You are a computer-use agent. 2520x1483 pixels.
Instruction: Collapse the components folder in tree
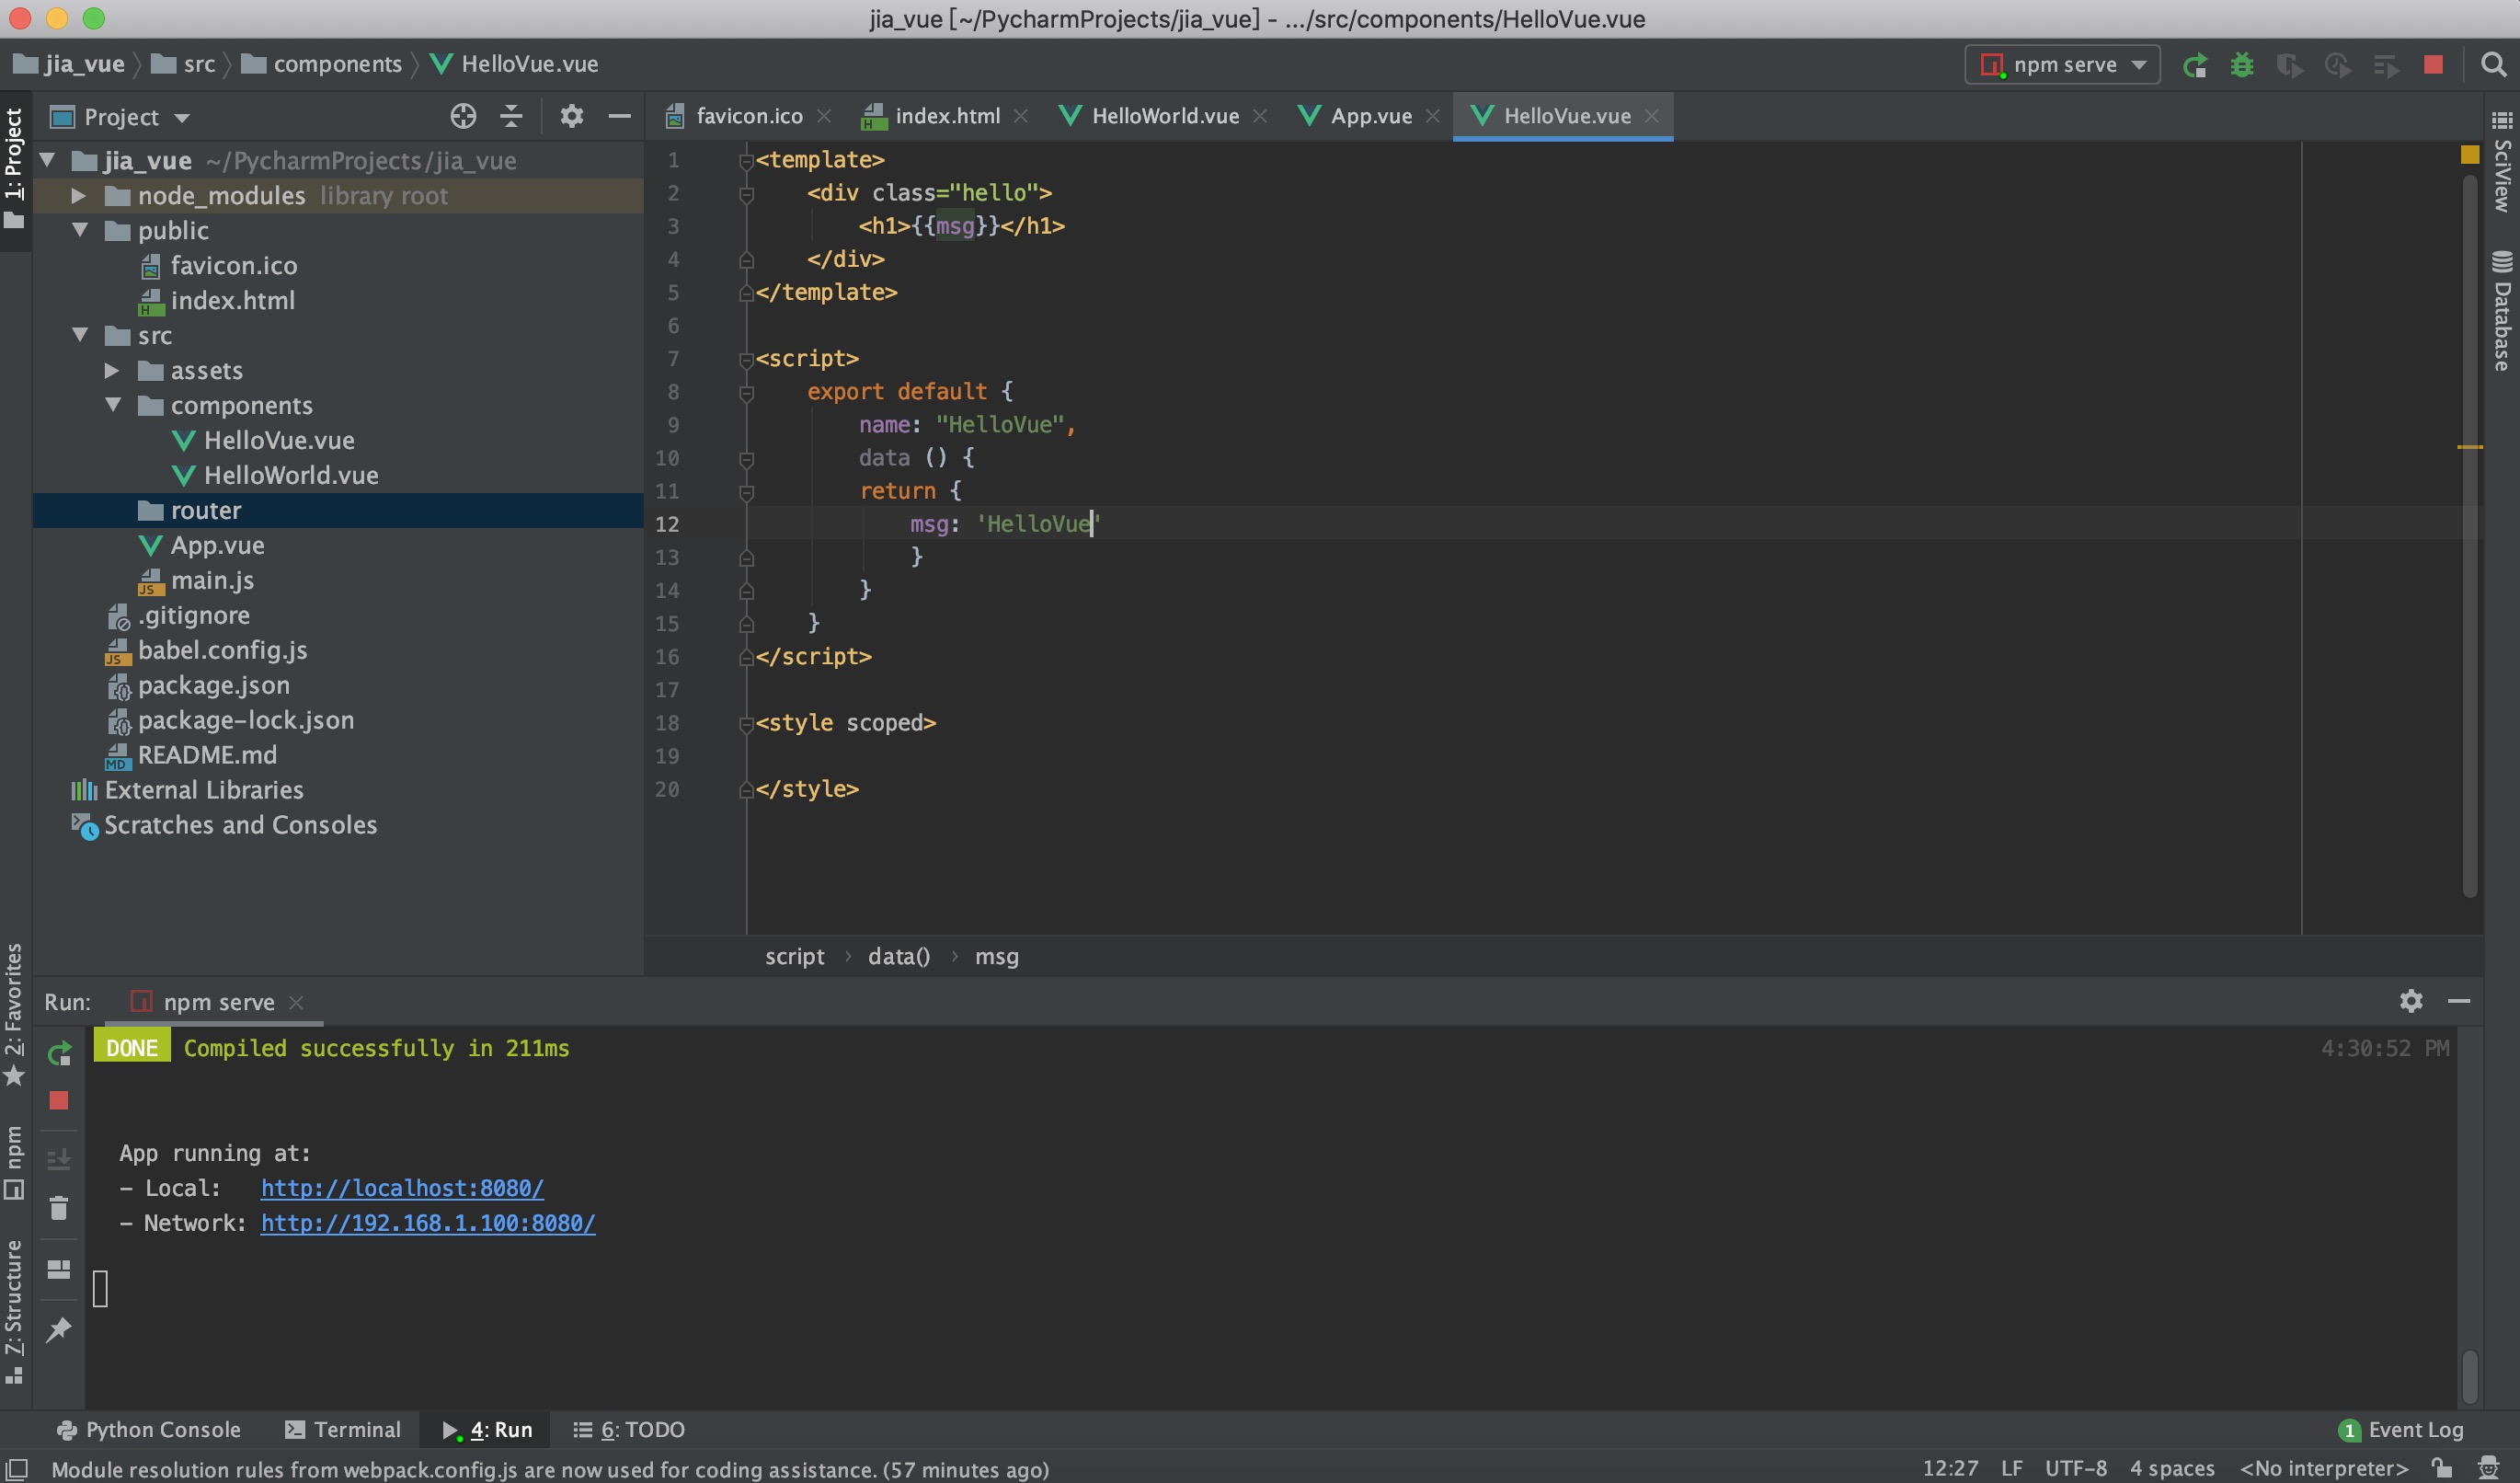[113, 405]
